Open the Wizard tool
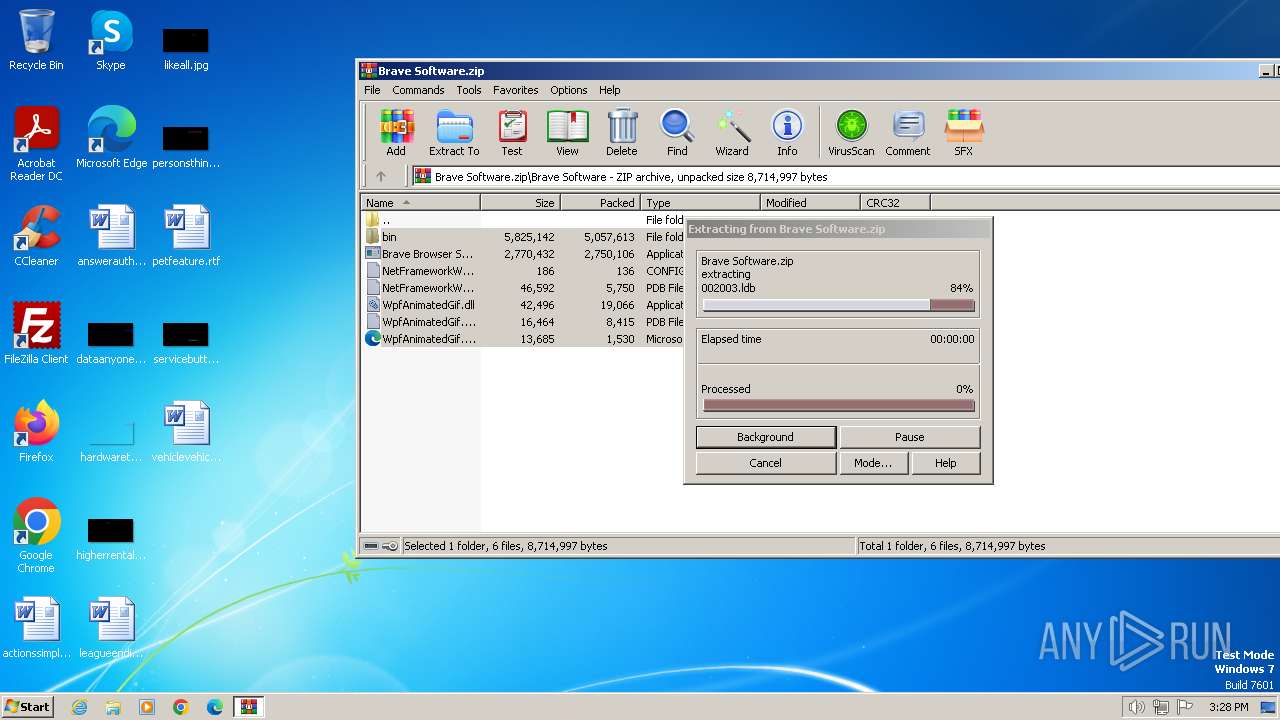The width and height of the screenshot is (1280, 720). [x=732, y=133]
